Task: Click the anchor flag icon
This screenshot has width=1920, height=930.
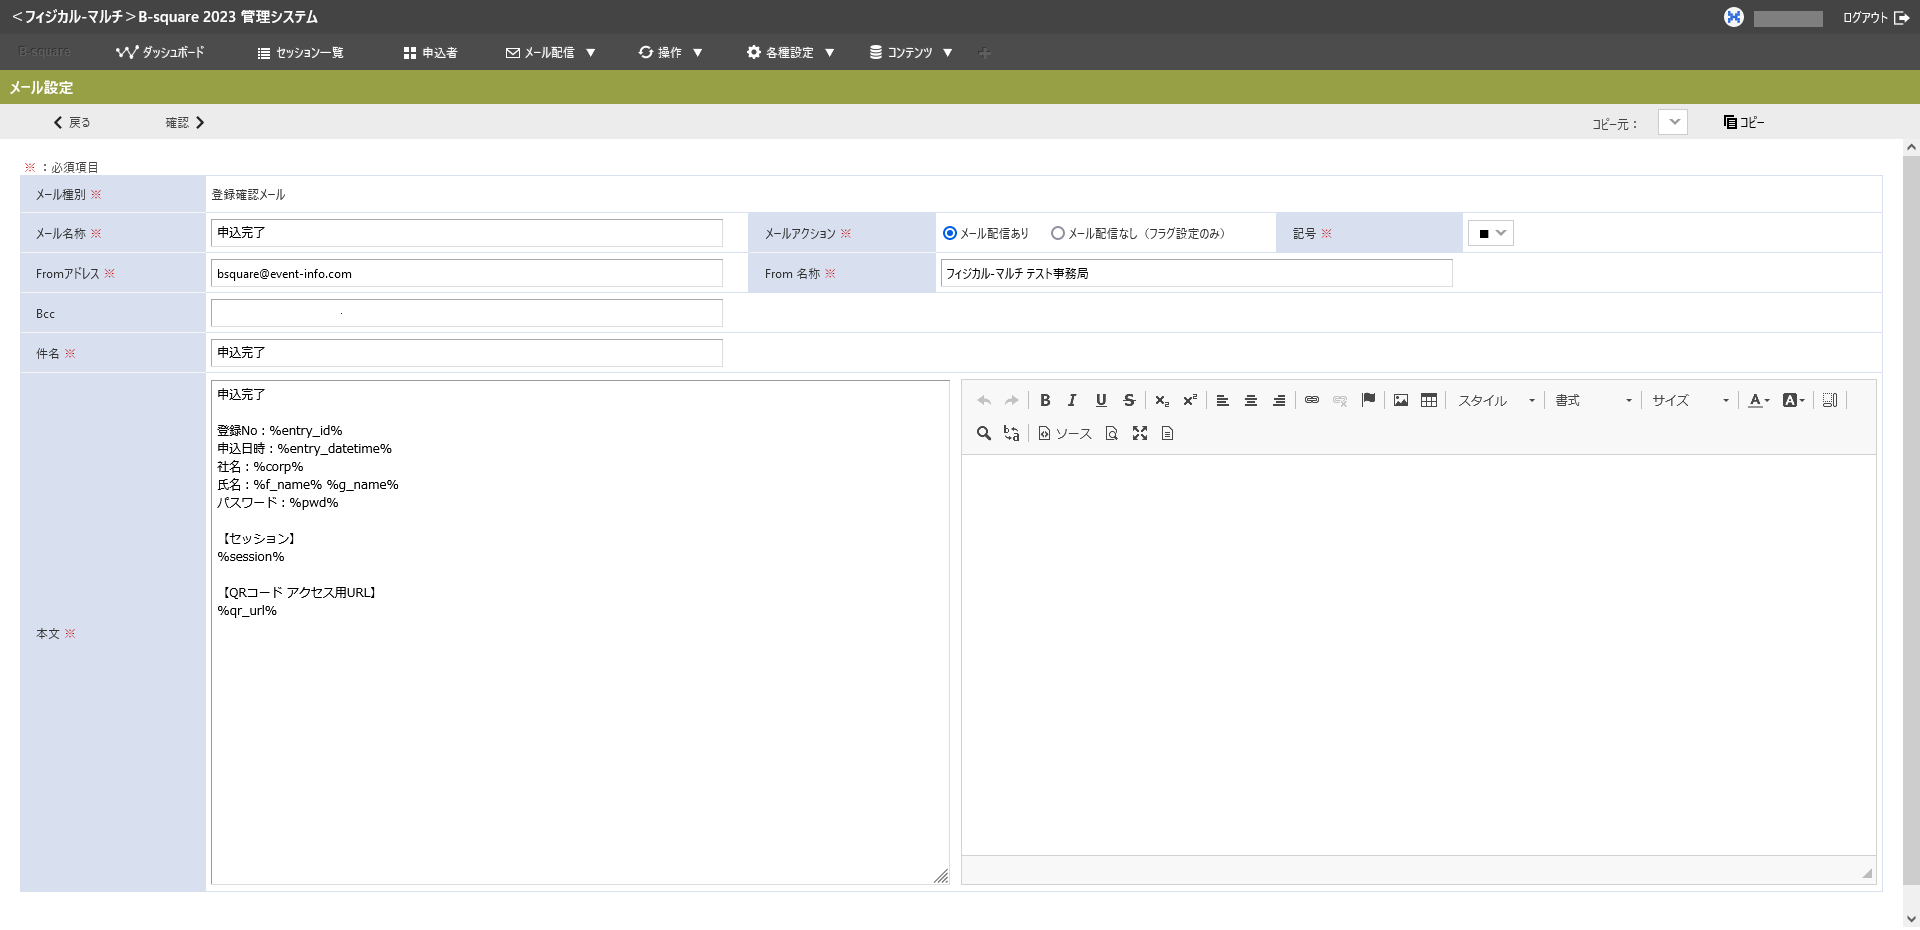Action: click(x=1368, y=400)
